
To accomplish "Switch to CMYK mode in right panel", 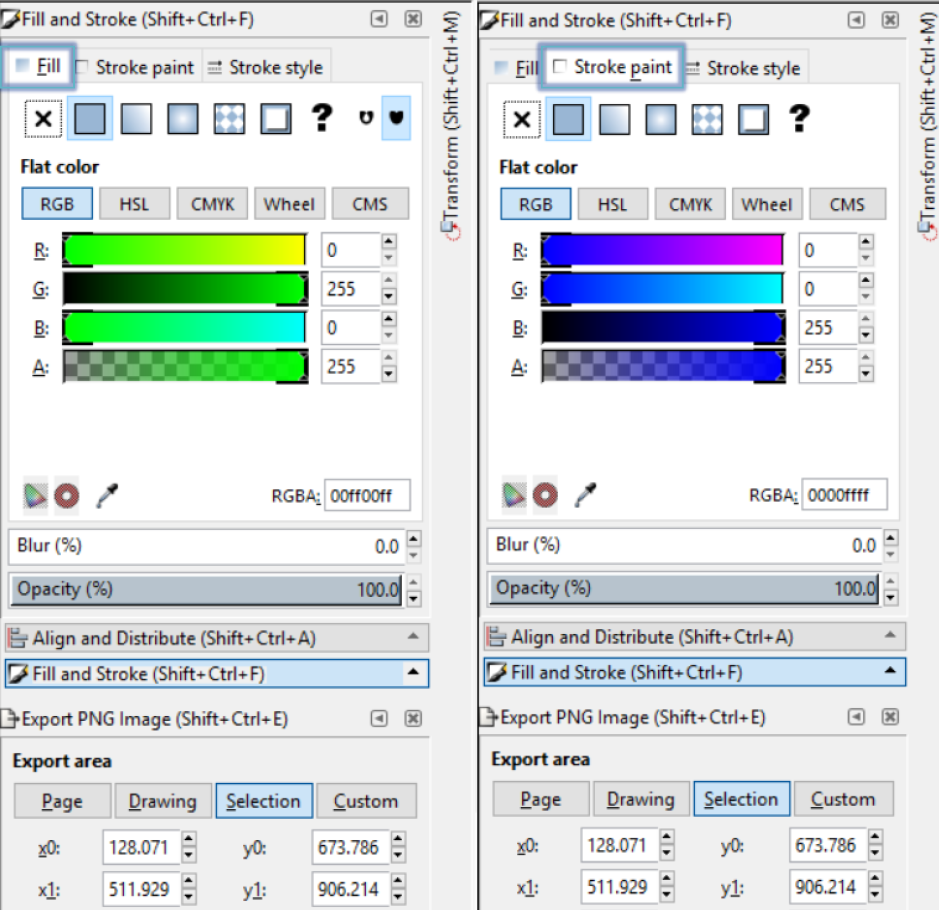I will pos(690,204).
